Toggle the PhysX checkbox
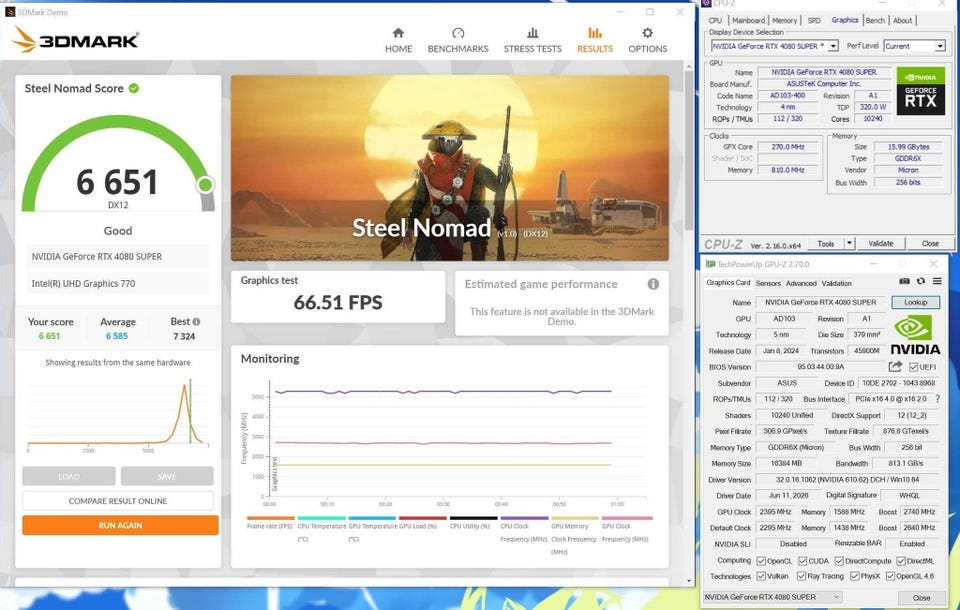960x610 pixels. pos(855,576)
